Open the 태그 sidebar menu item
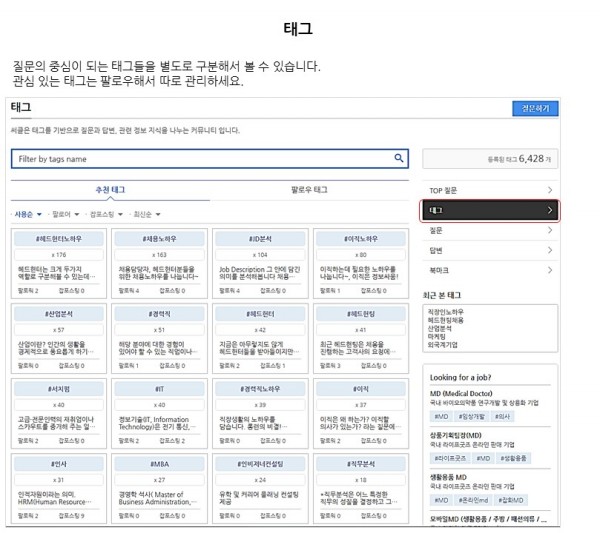 (x=490, y=210)
